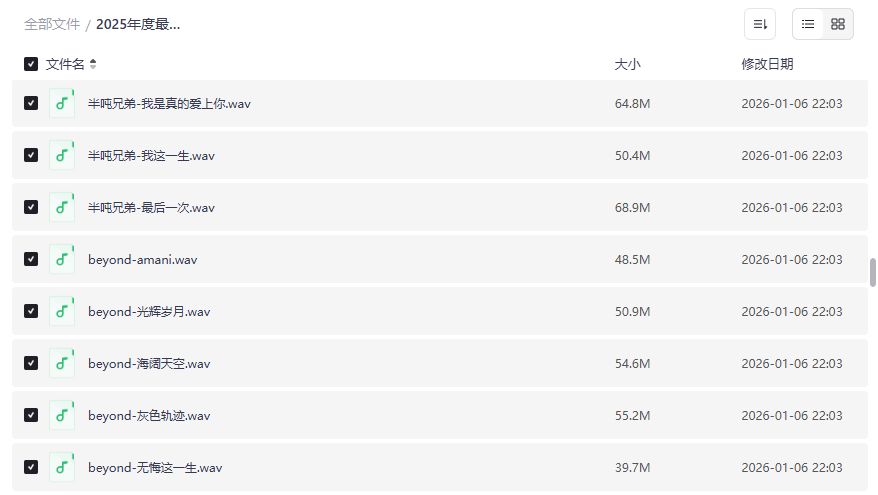Click audio file icon for beyond-海阔天空.wav
The image size is (878, 495).
point(62,363)
